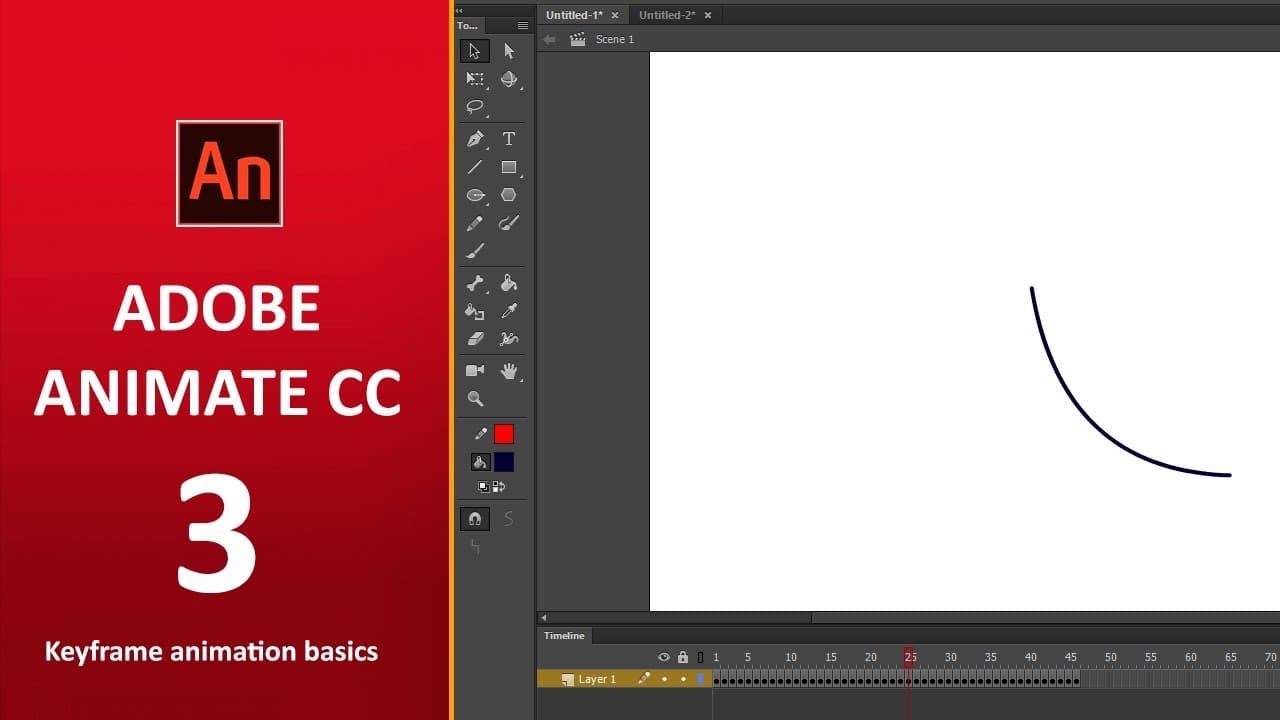Click the Scene clapperboard icon

(578, 39)
